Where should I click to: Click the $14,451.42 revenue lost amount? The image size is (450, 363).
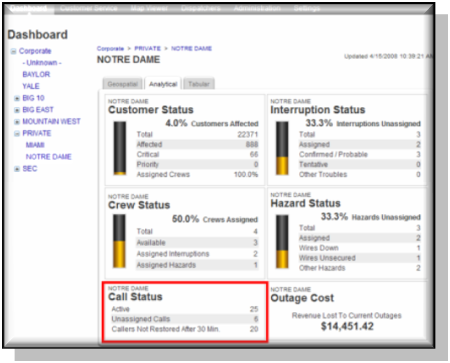pyautogui.click(x=347, y=326)
